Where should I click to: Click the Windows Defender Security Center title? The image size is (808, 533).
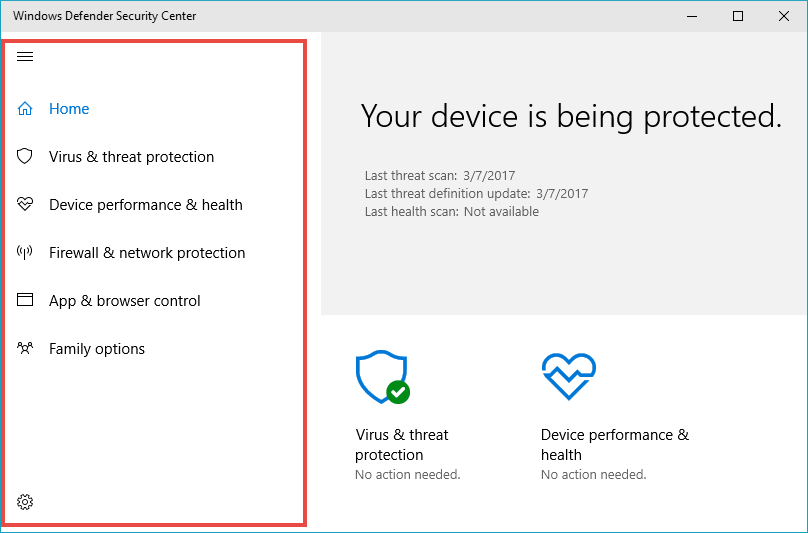105,16
